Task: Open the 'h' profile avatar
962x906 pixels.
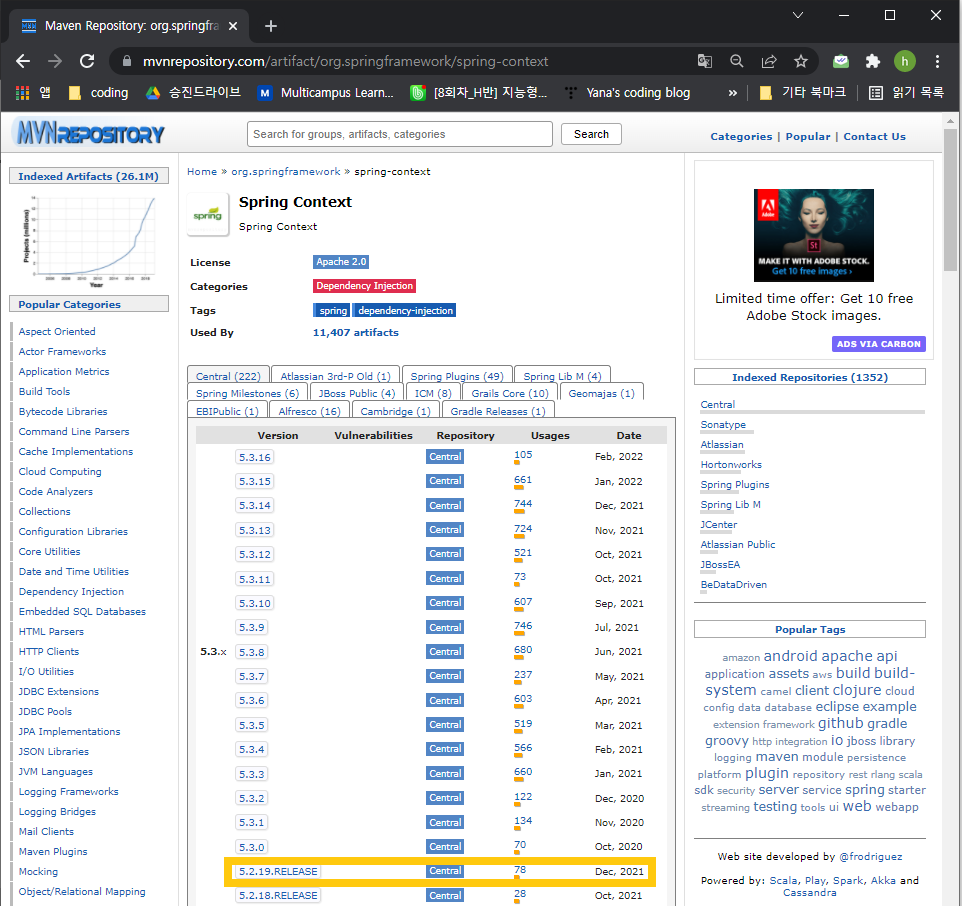Action: point(904,61)
